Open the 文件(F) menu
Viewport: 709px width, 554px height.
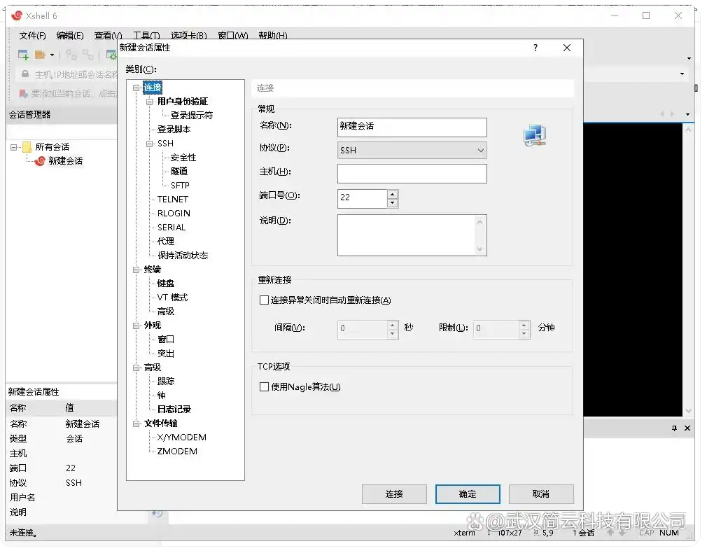coord(33,35)
